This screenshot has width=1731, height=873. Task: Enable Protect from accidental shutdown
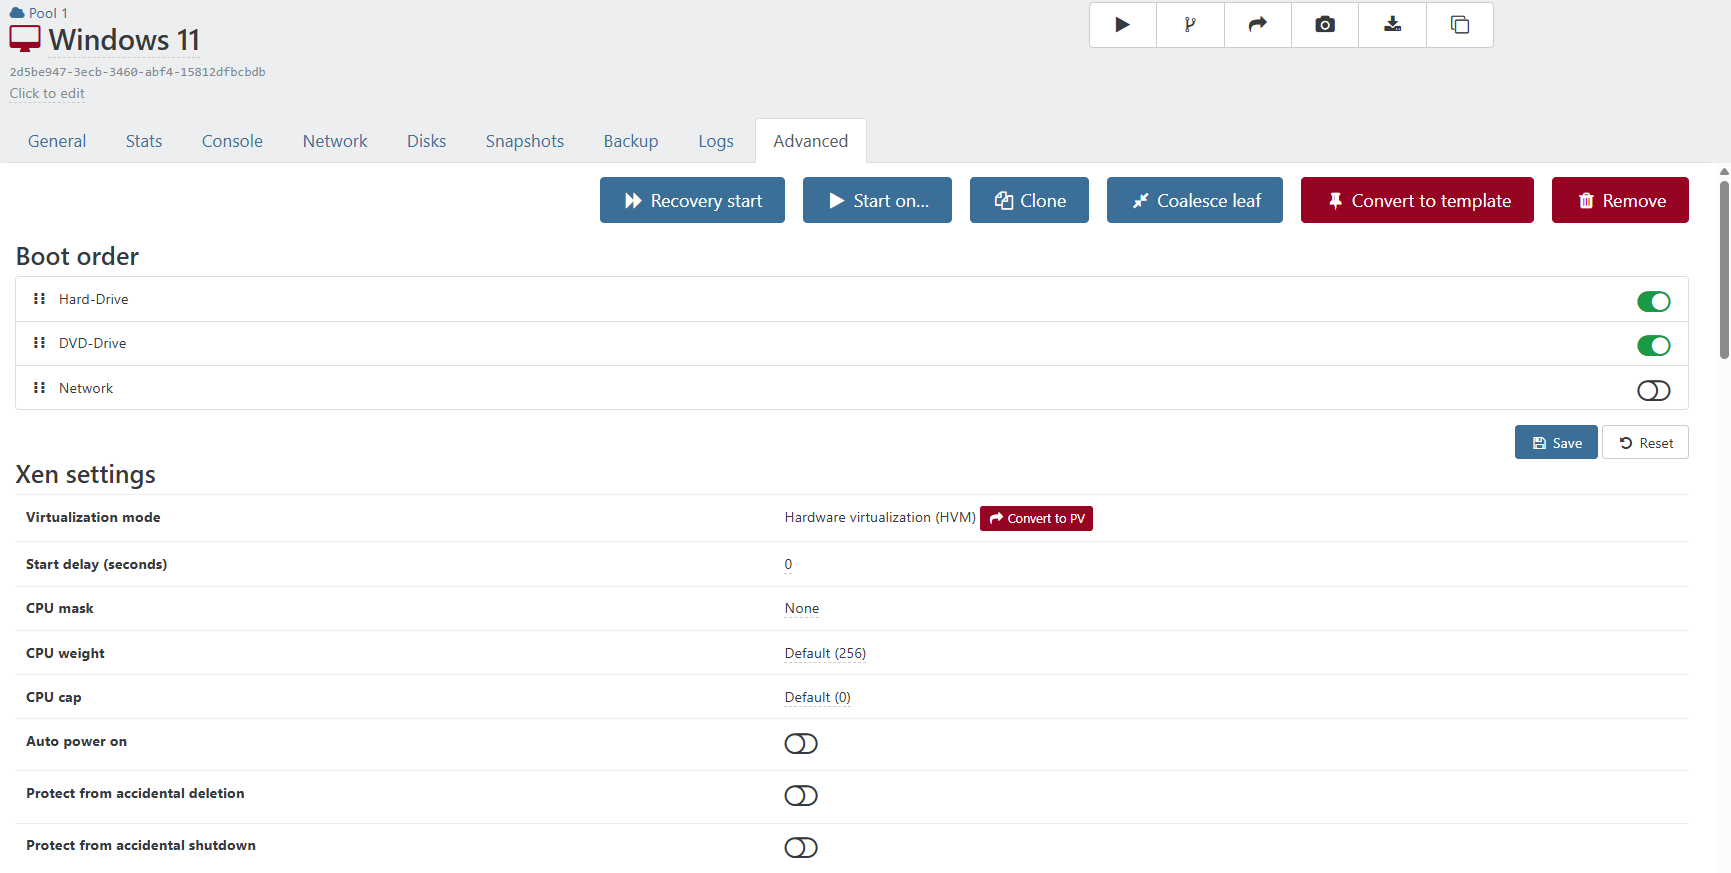tap(801, 847)
